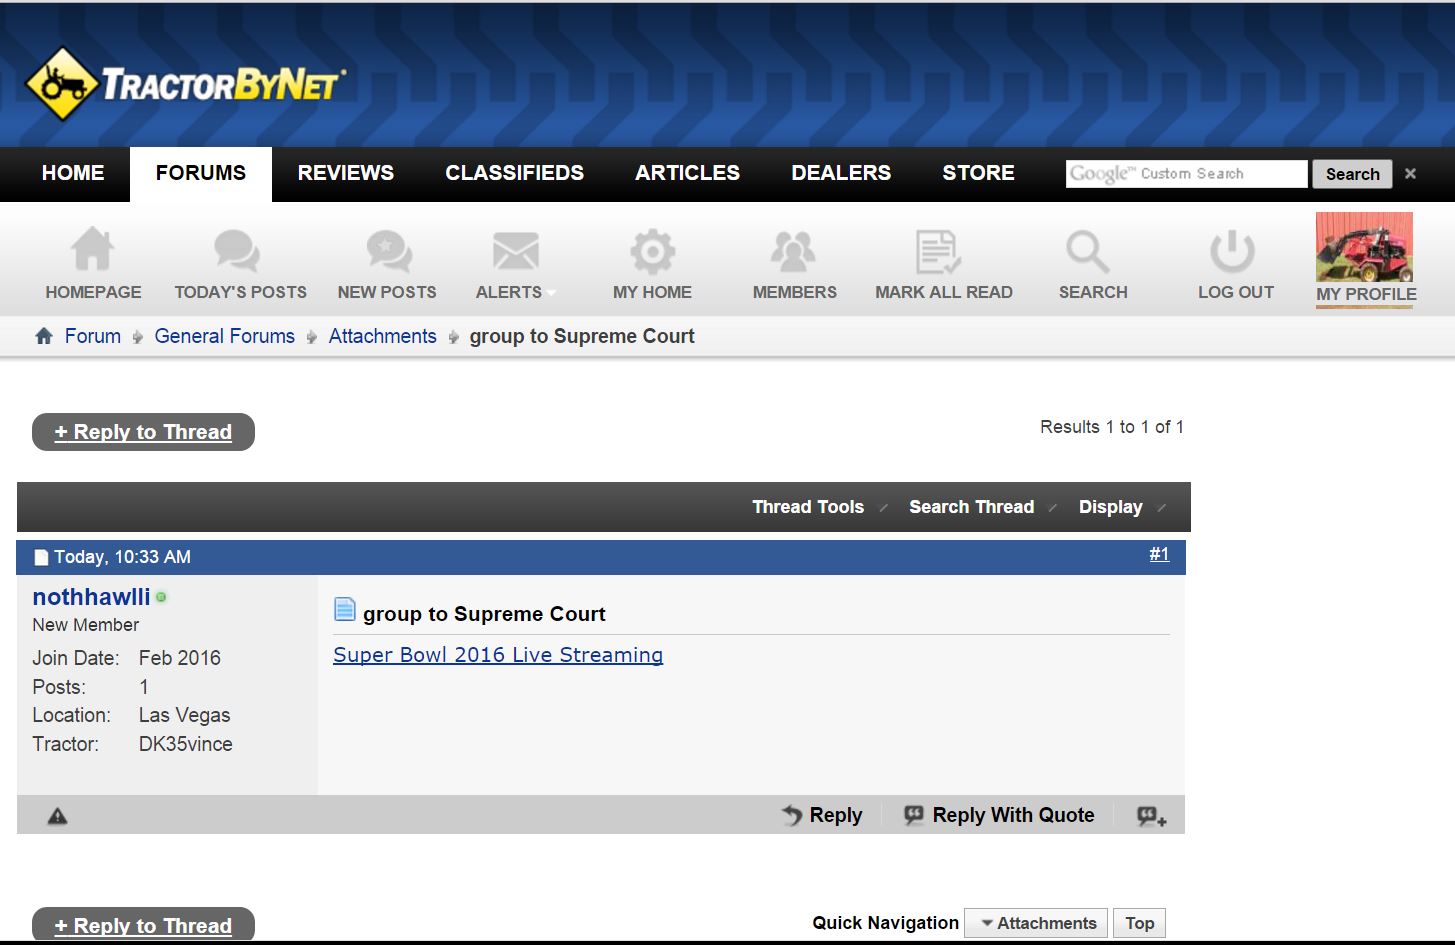Click the report post warning triangle icon

tap(58, 816)
